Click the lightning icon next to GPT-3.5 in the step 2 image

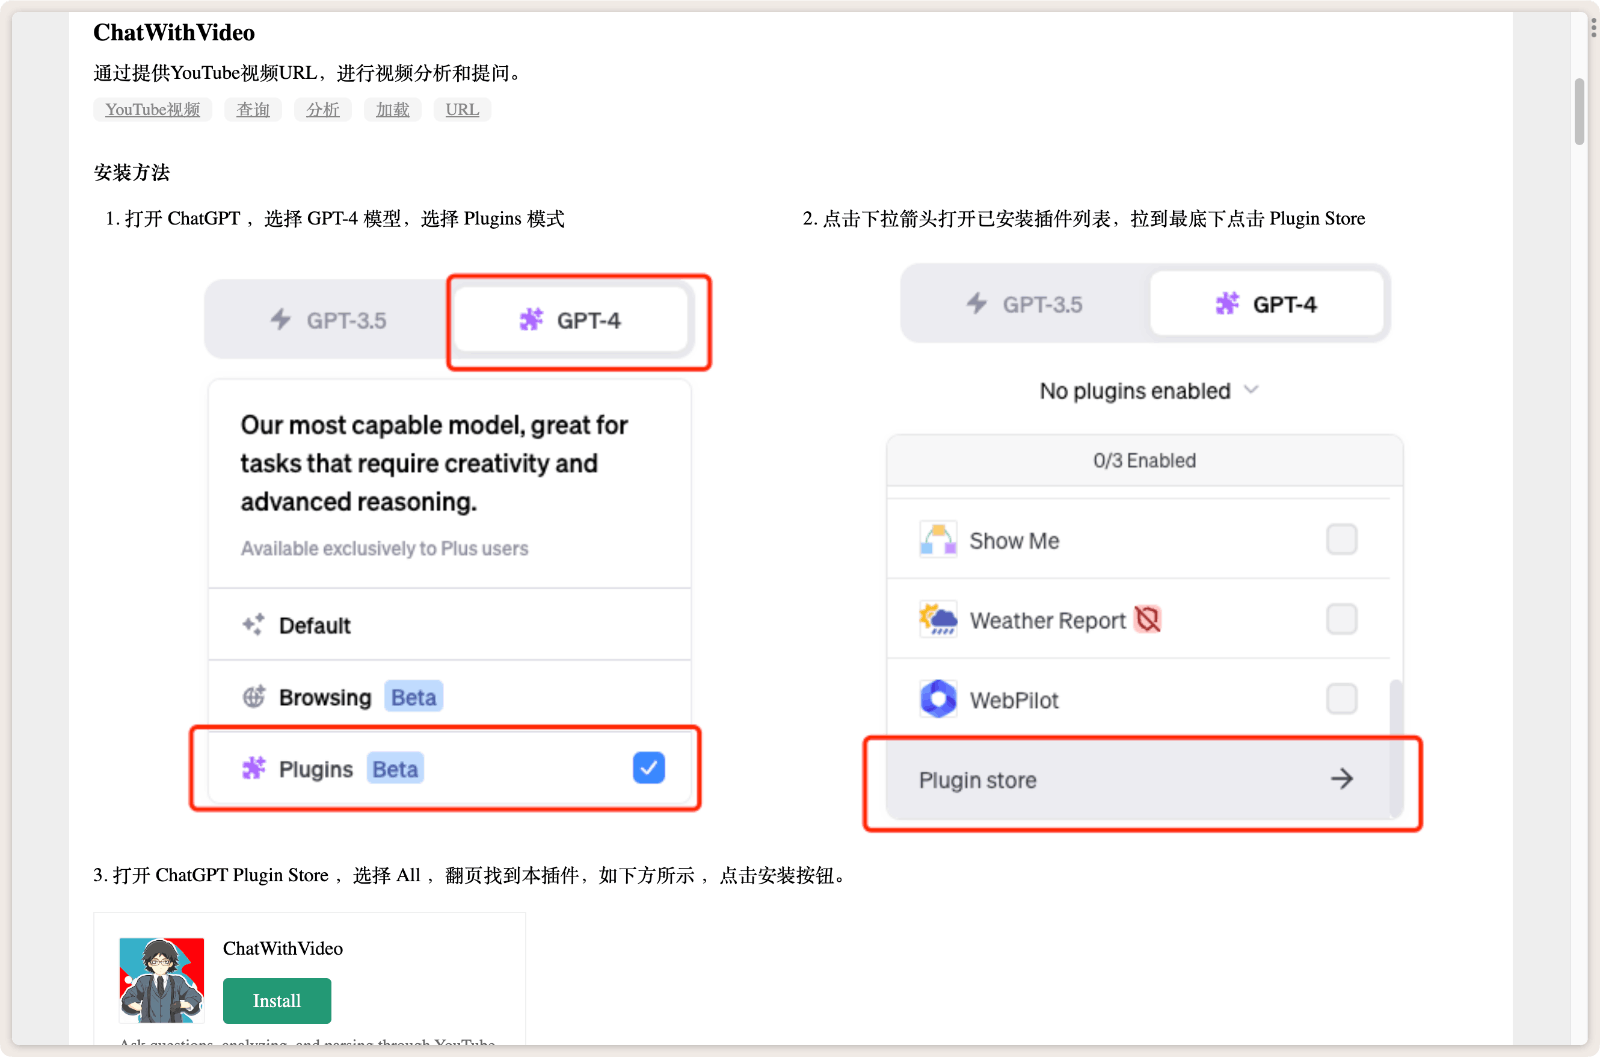(x=977, y=303)
